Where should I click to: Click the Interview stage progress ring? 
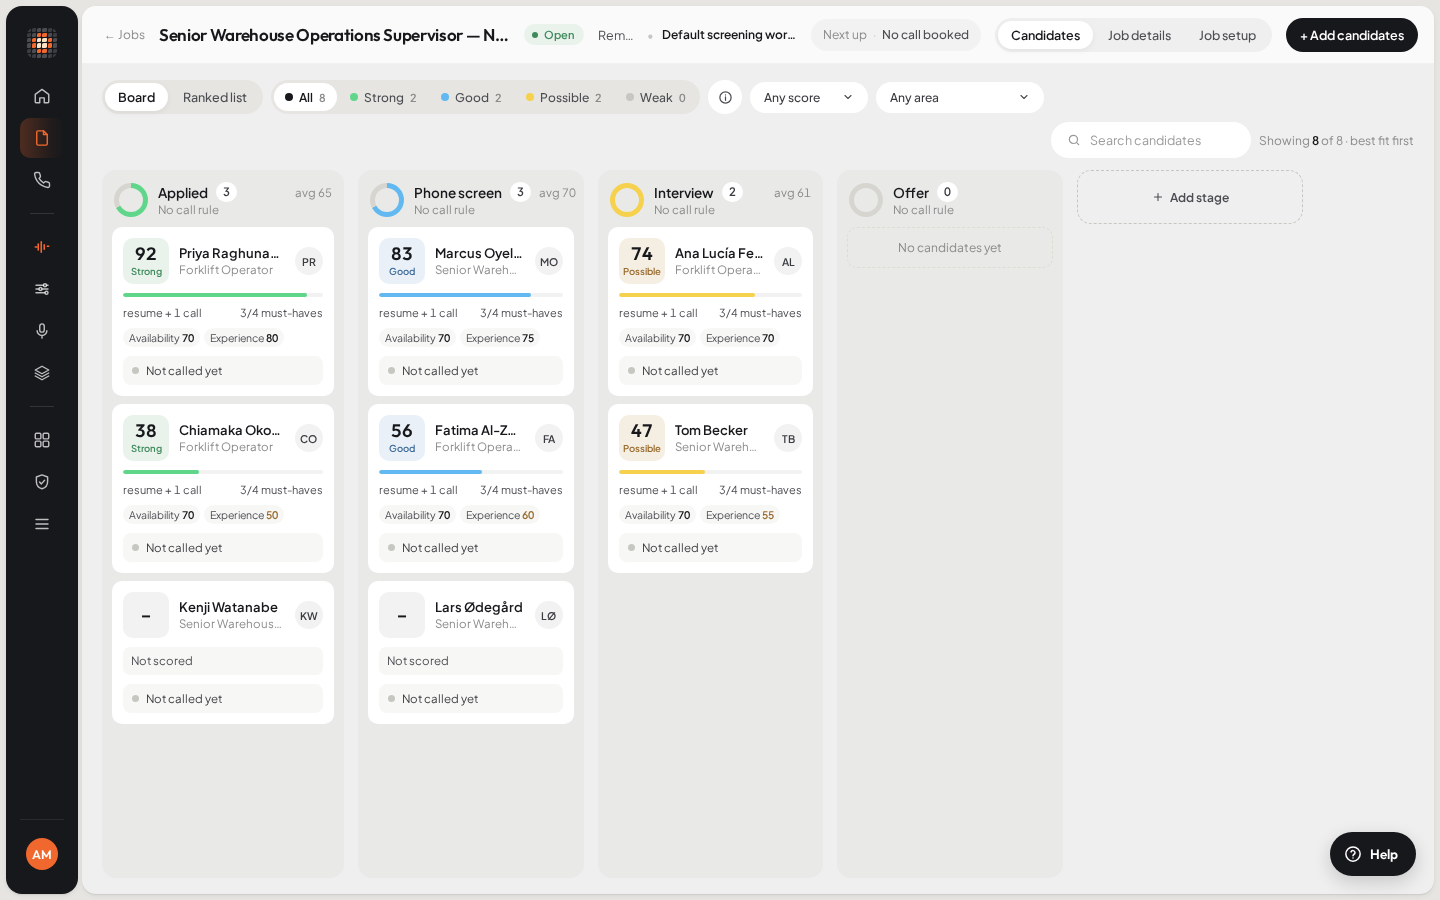pos(627,200)
